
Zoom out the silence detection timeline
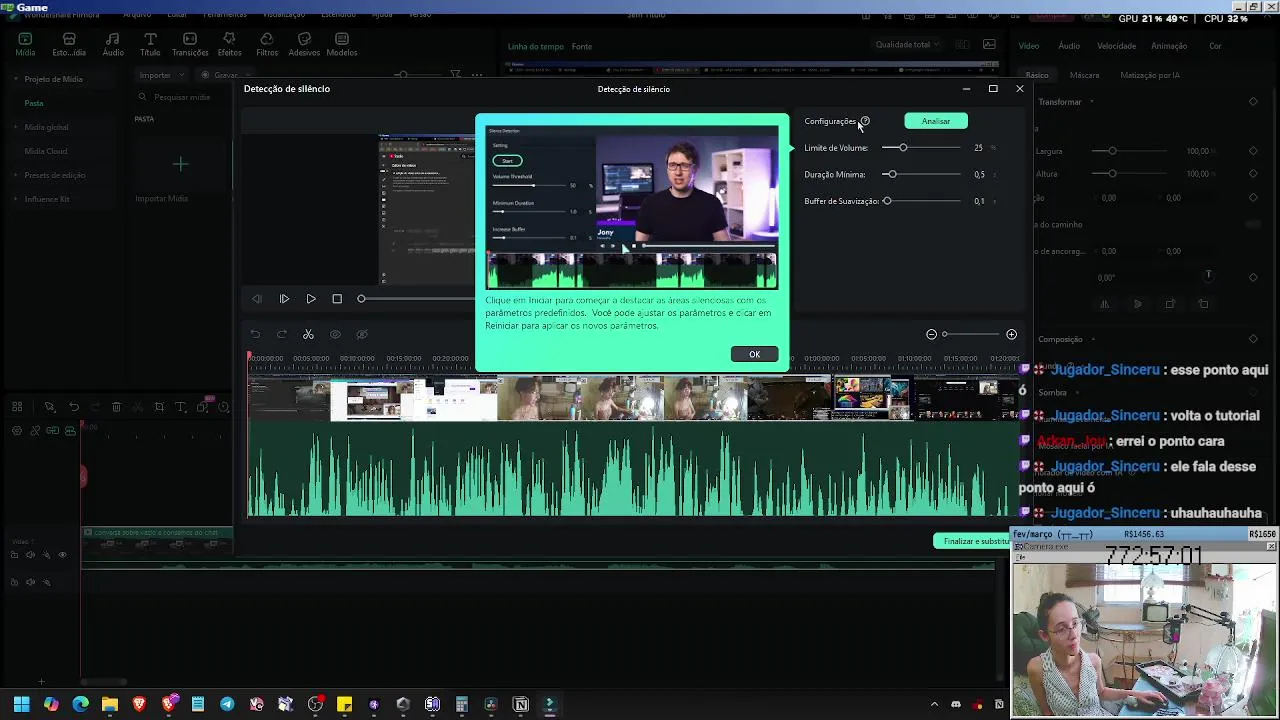931,334
